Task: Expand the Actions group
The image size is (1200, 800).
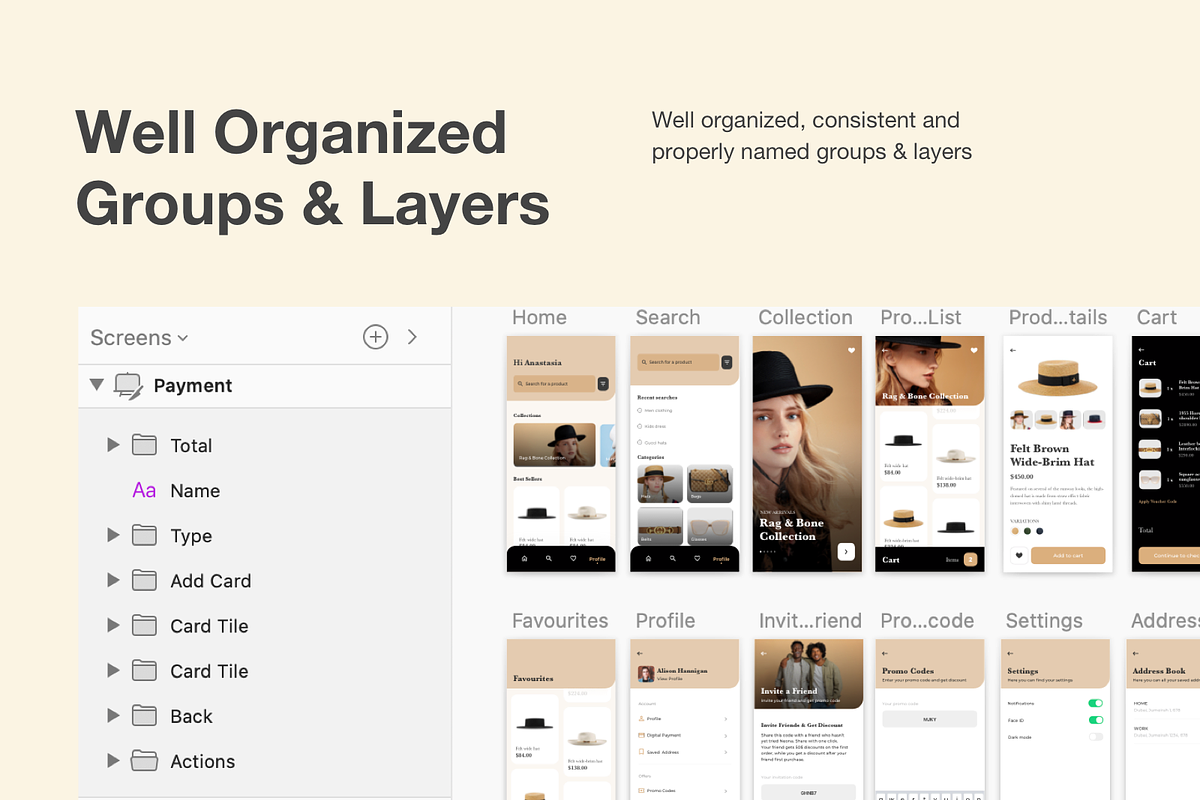Action: pyautogui.click(x=113, y=761)
